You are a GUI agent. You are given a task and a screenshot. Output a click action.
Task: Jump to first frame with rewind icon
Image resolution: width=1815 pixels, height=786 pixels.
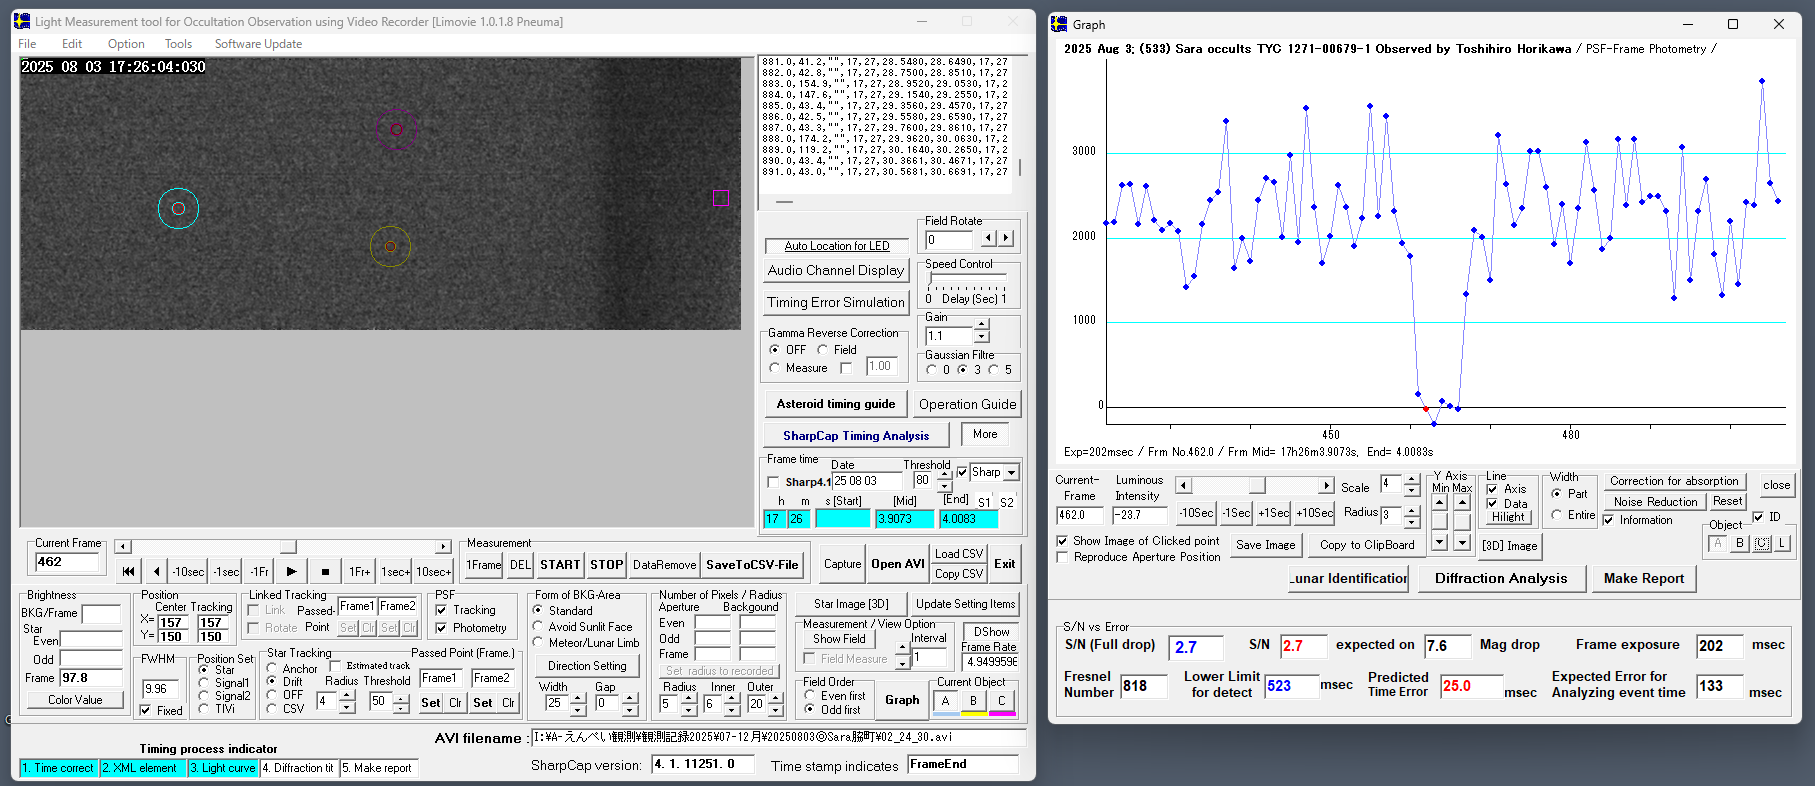pos(128,572)
